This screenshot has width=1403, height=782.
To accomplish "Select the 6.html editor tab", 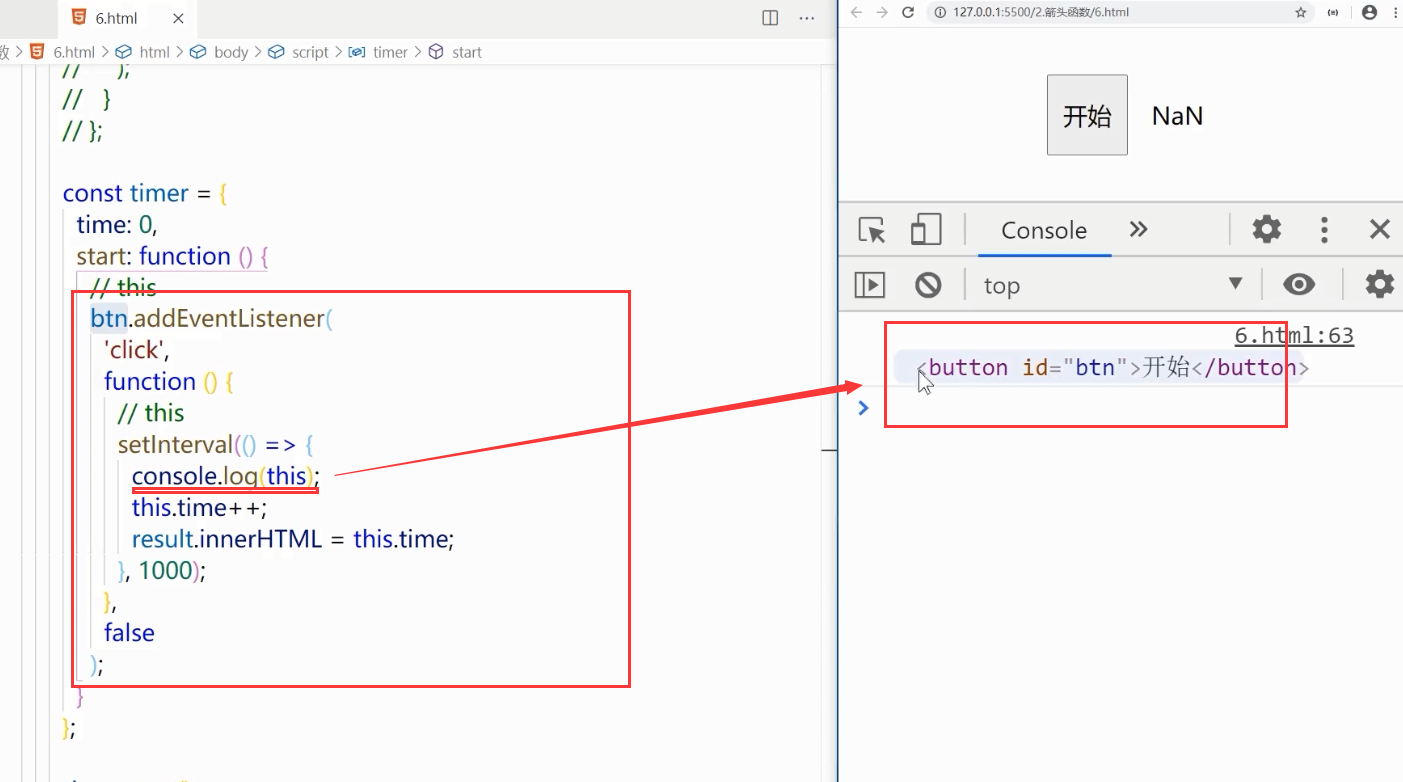I will click(128, 18).
